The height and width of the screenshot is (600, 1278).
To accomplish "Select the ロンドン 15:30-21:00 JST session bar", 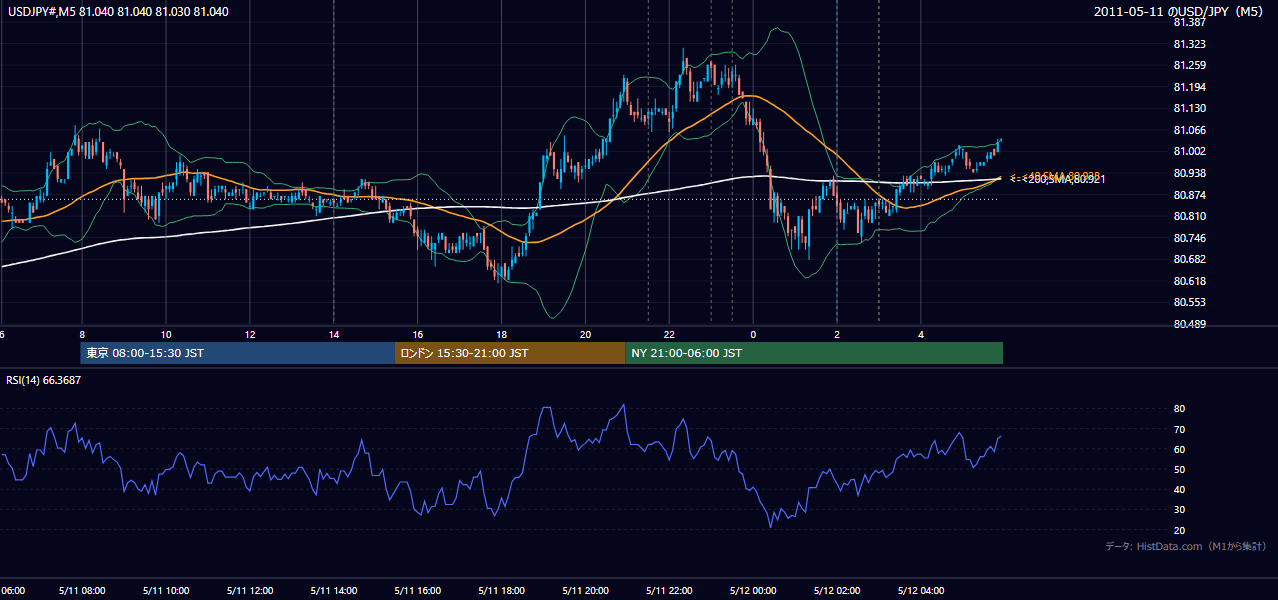I will point(510,353).
